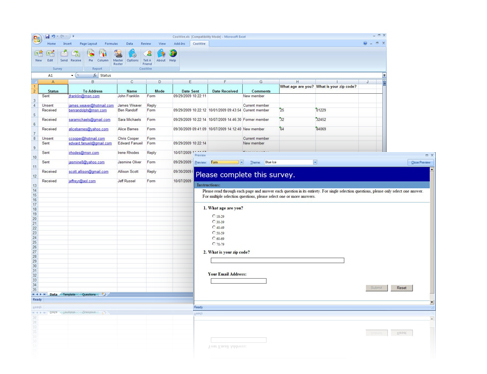Select the Comments header cell
The width and height of the screenshot is (487, 374).
(261, 89)
